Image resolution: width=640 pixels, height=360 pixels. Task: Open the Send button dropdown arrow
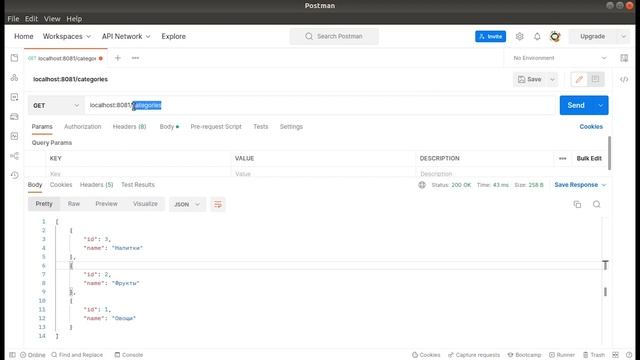tap(600, 105)
